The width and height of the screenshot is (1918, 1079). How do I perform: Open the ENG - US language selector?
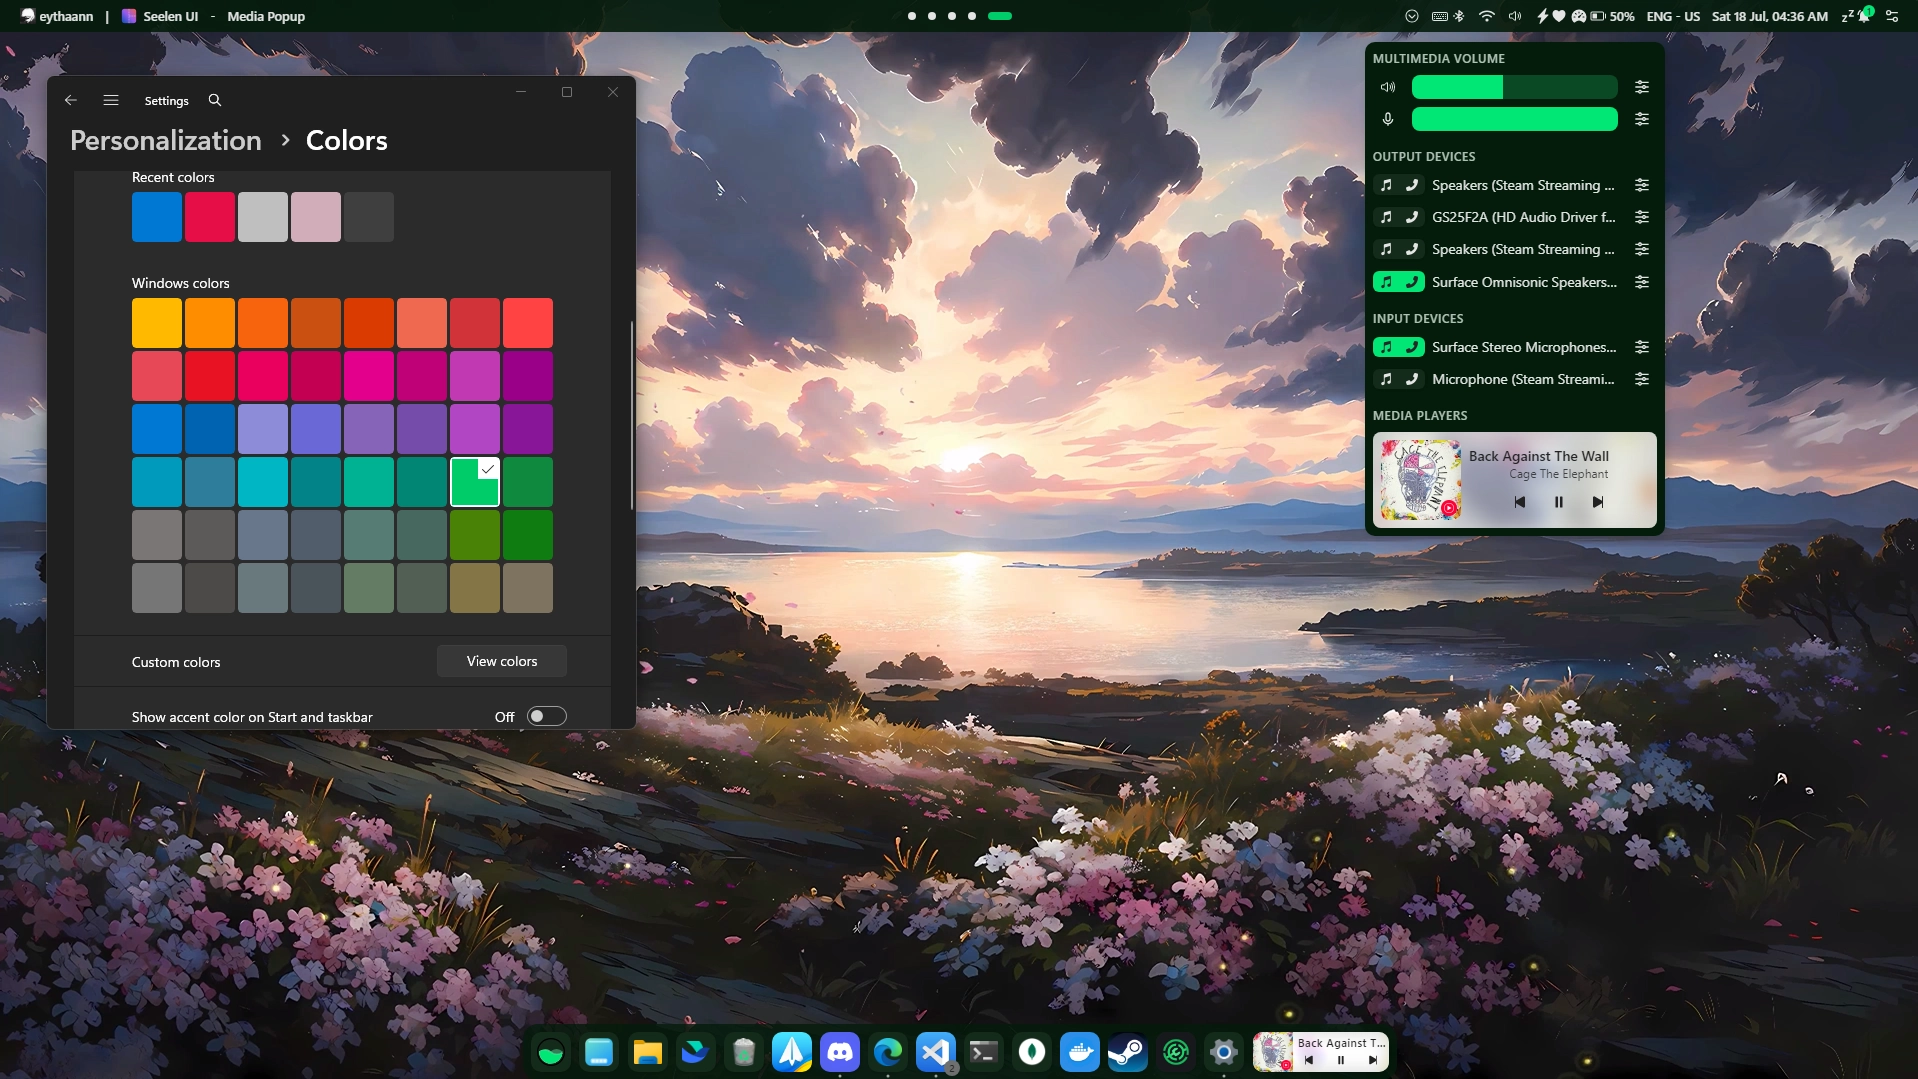click(1673, 16)
